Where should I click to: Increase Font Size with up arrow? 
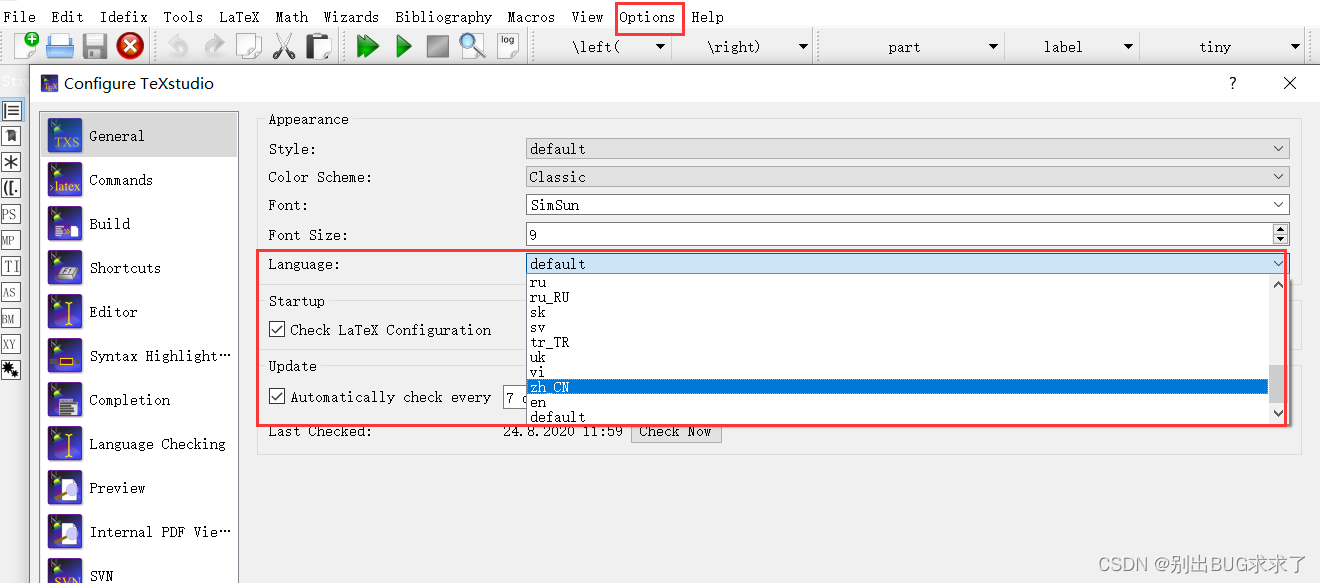[1281, 228]
